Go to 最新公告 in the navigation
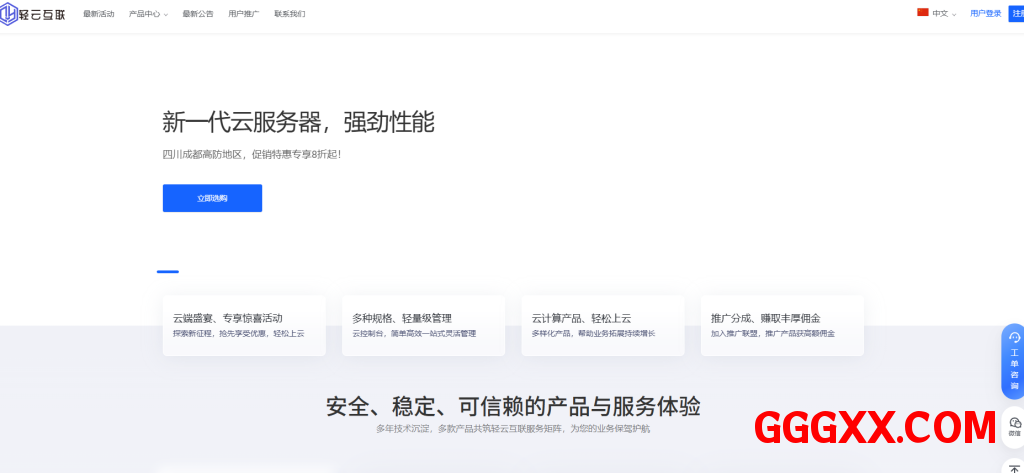The width and height of the screenshot is (1024, 473). [x=198, y=14]
